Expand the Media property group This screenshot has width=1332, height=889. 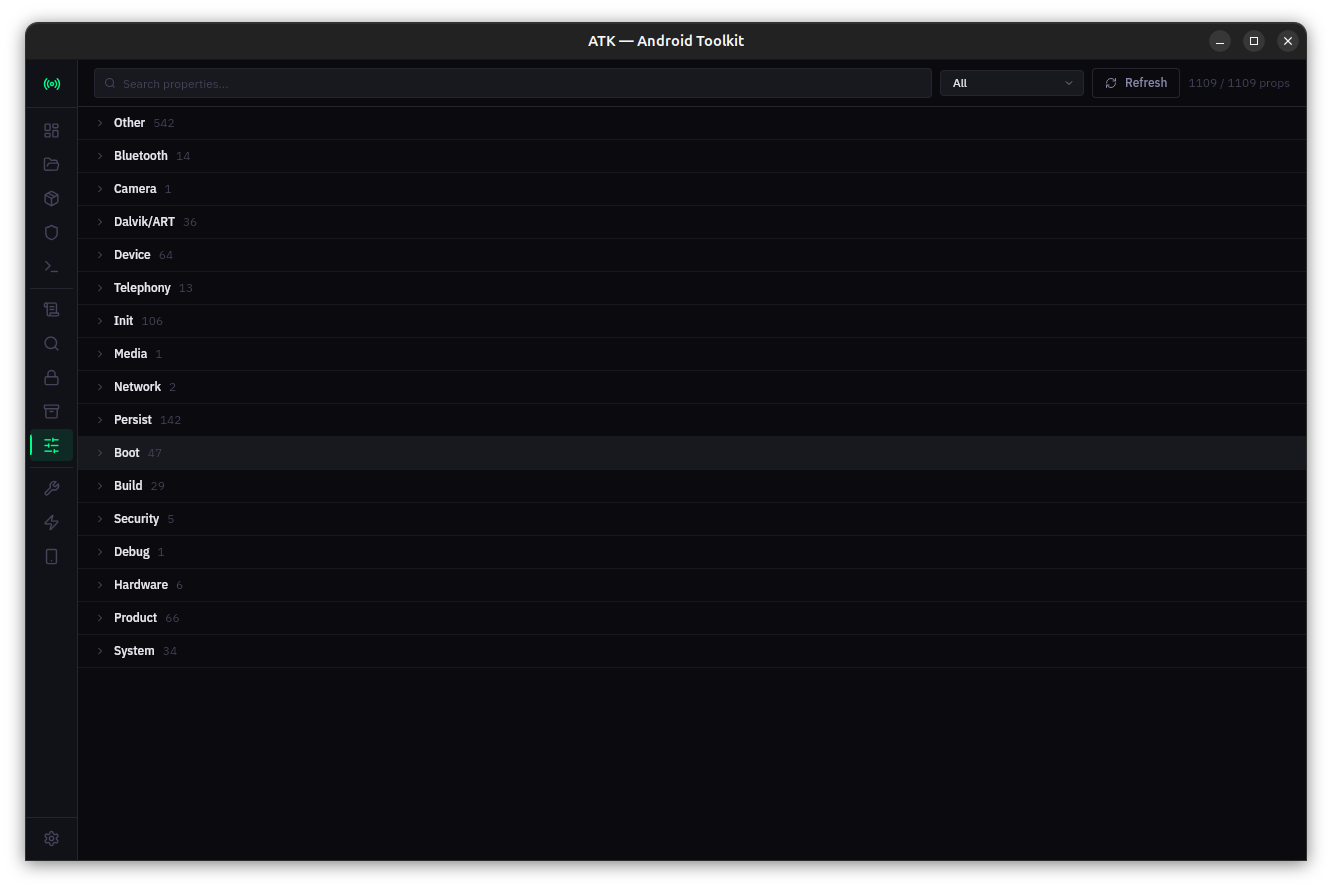692,354
